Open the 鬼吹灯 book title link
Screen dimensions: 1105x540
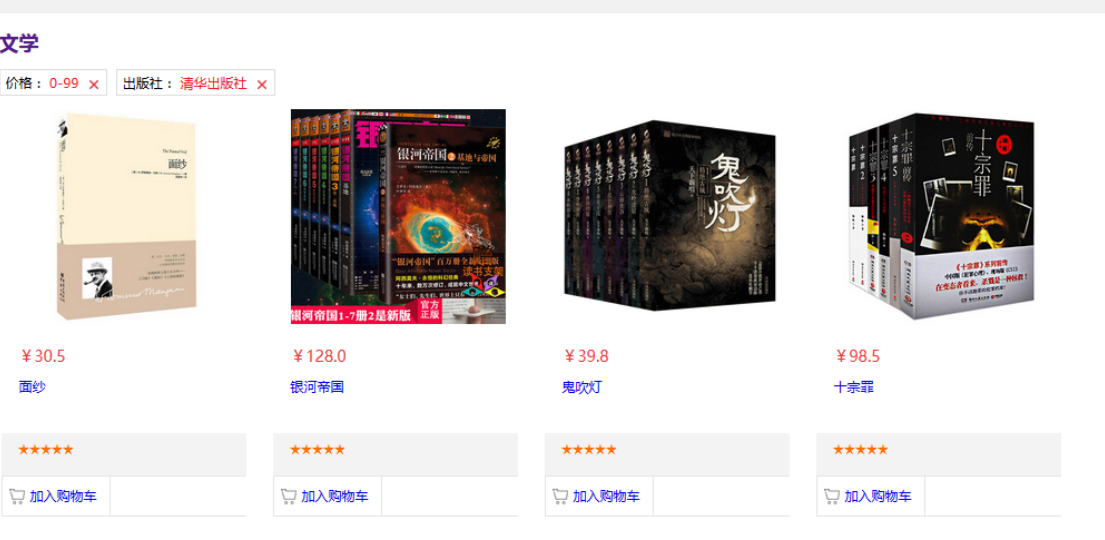pos(582,387)
